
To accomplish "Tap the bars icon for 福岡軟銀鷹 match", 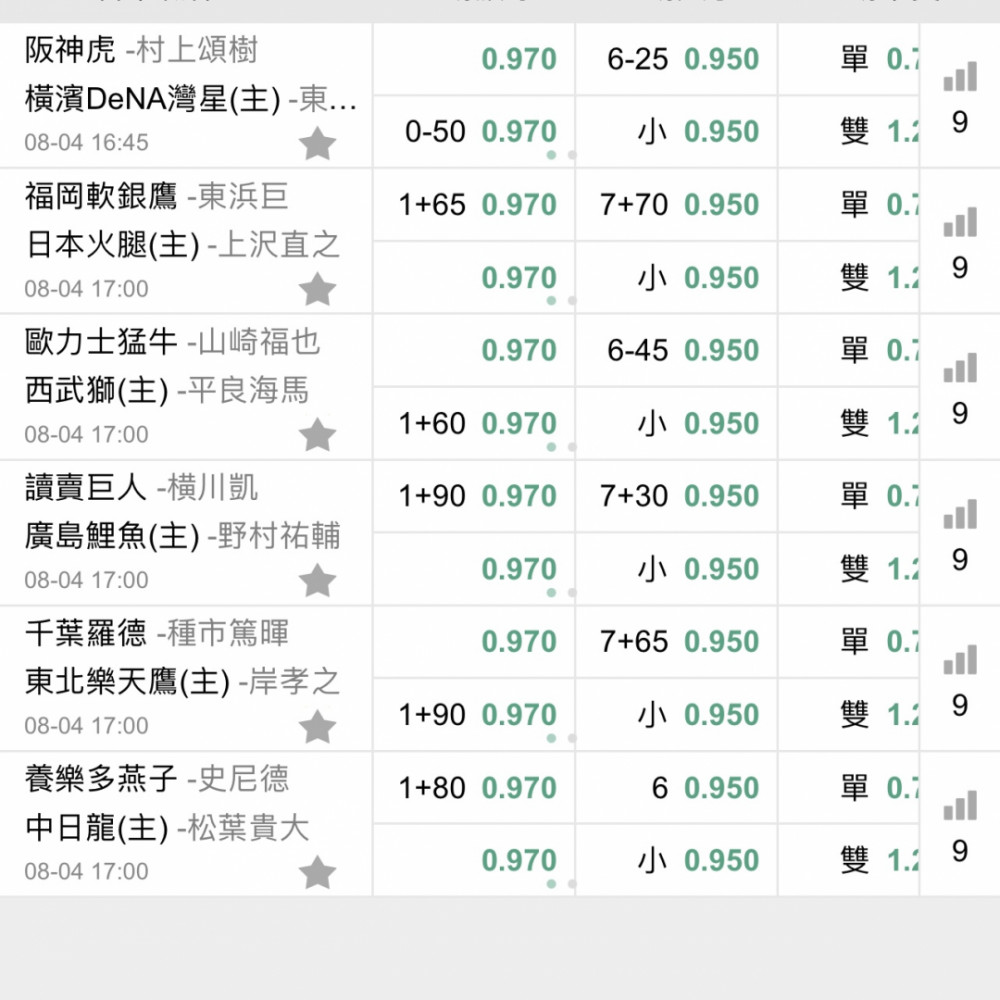I will [960, 222].
